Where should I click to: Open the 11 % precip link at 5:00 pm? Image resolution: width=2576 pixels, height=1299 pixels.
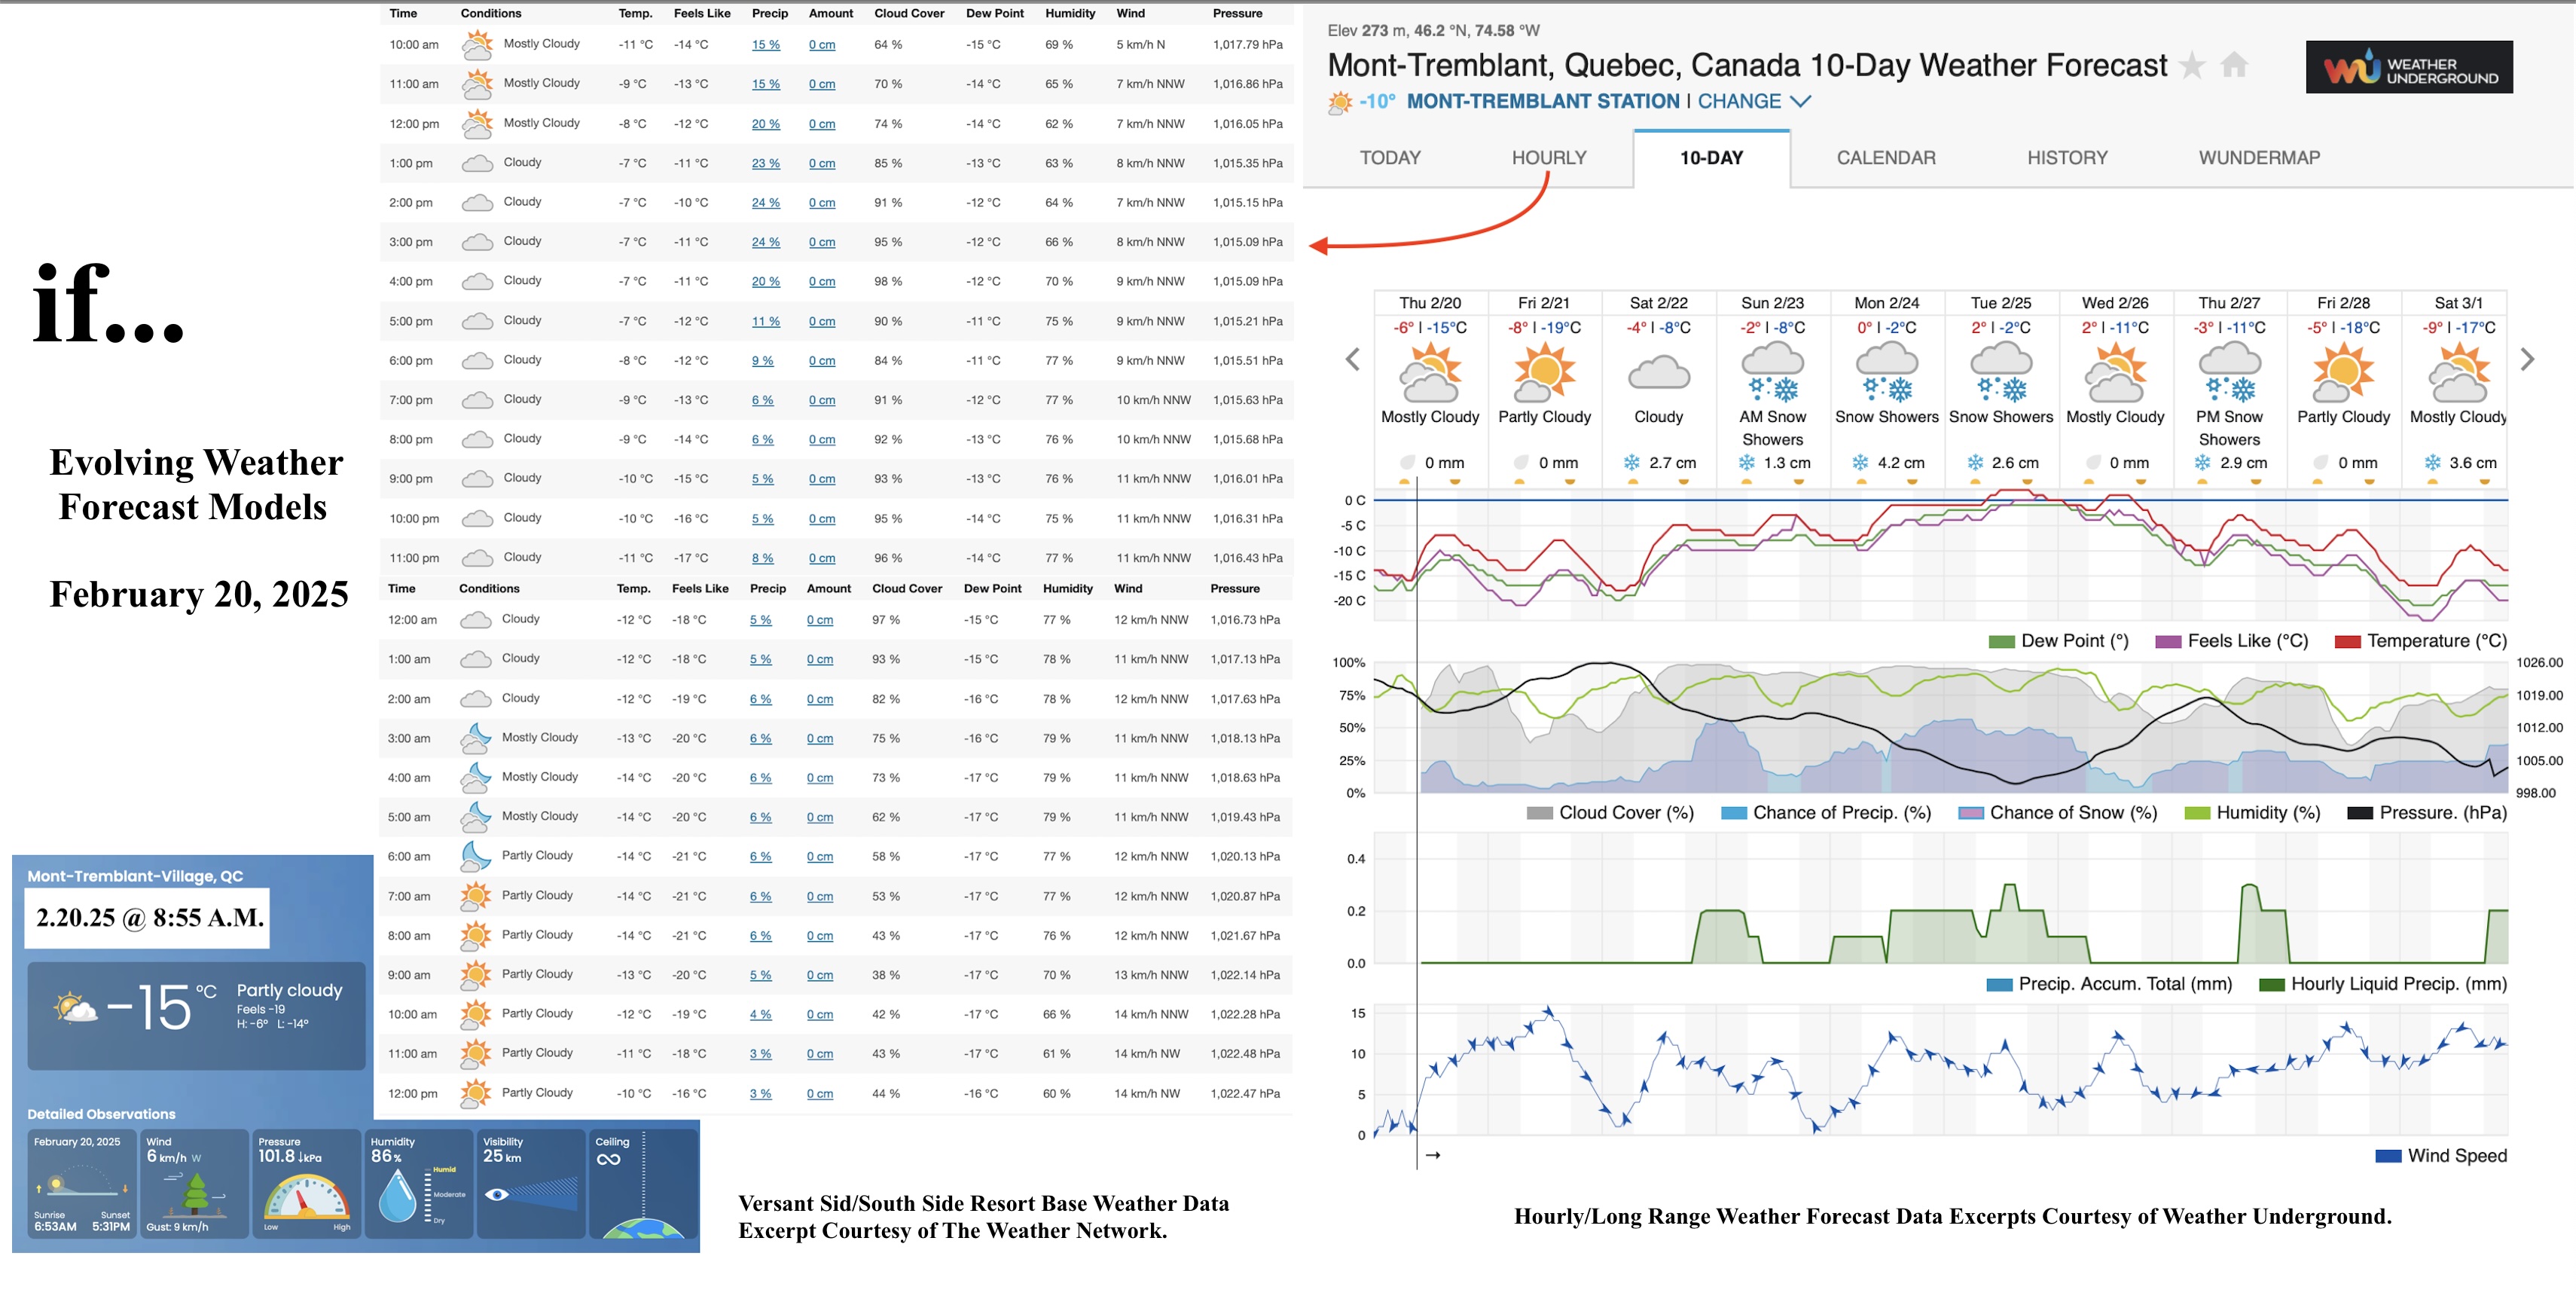pos(766,321)
